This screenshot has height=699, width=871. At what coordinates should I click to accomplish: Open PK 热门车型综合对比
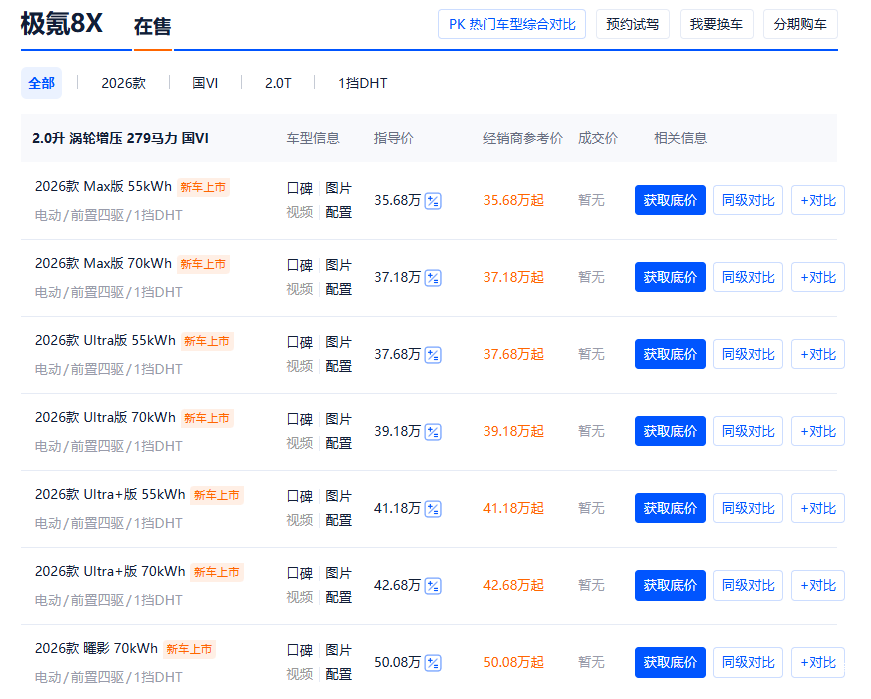[512, 24]
